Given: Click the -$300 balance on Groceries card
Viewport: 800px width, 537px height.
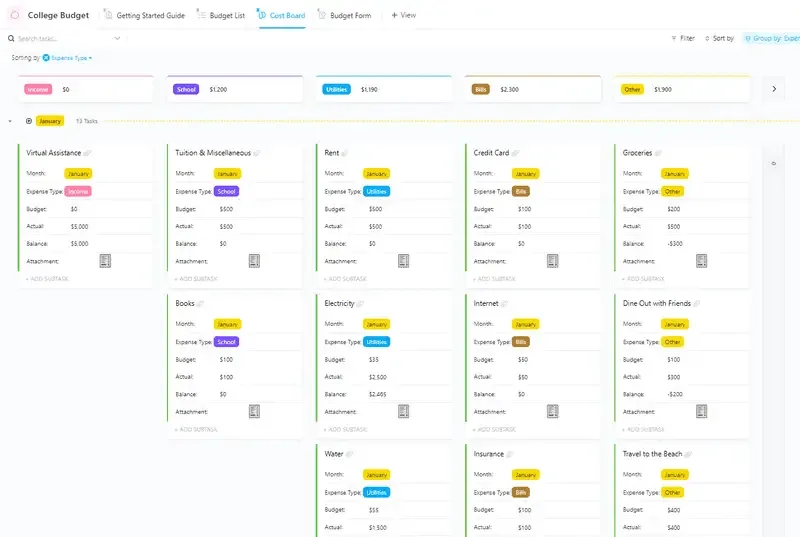Looking at the screenshot, I should pos(674,244).
